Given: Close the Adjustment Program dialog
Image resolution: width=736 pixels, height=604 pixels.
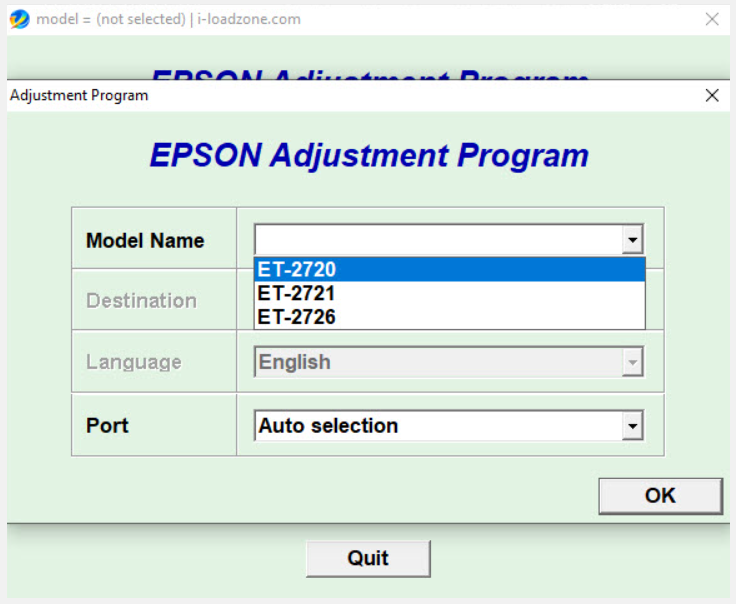Looking at the screenshot, I should tap(712, 95).
